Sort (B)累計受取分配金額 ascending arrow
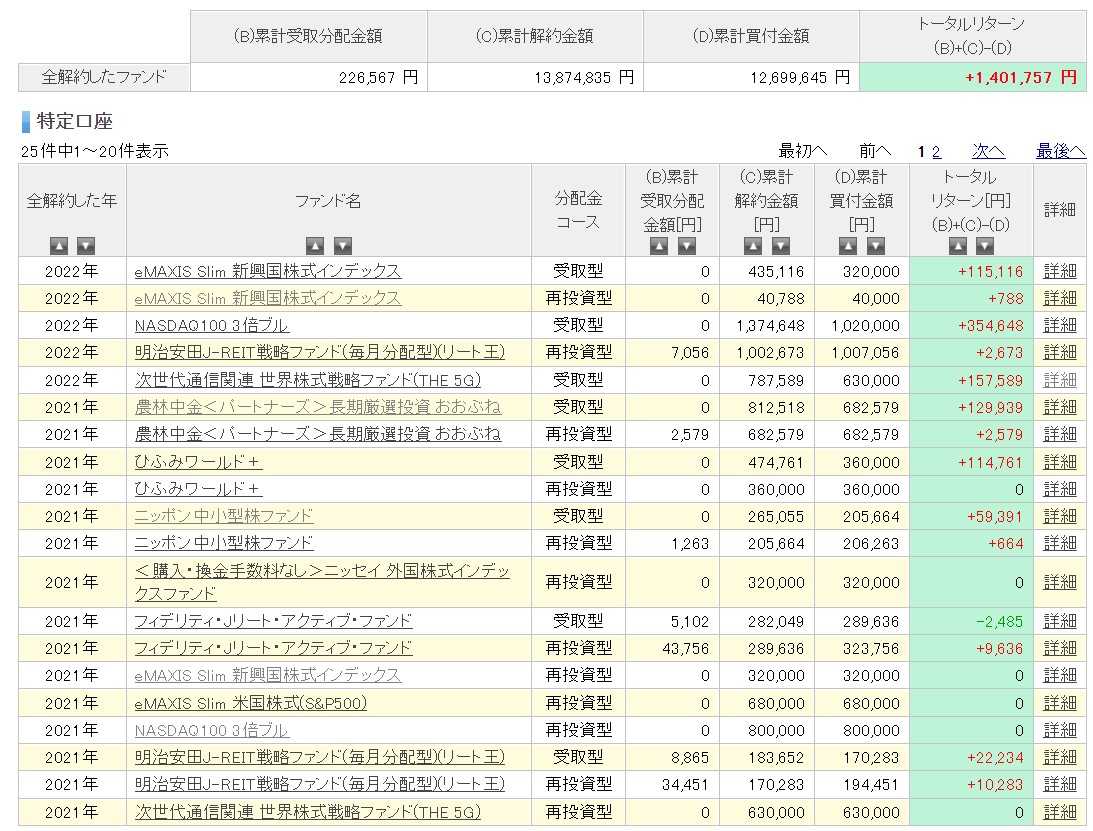This screenshot has width=1093, height=831. click(659, 245)
